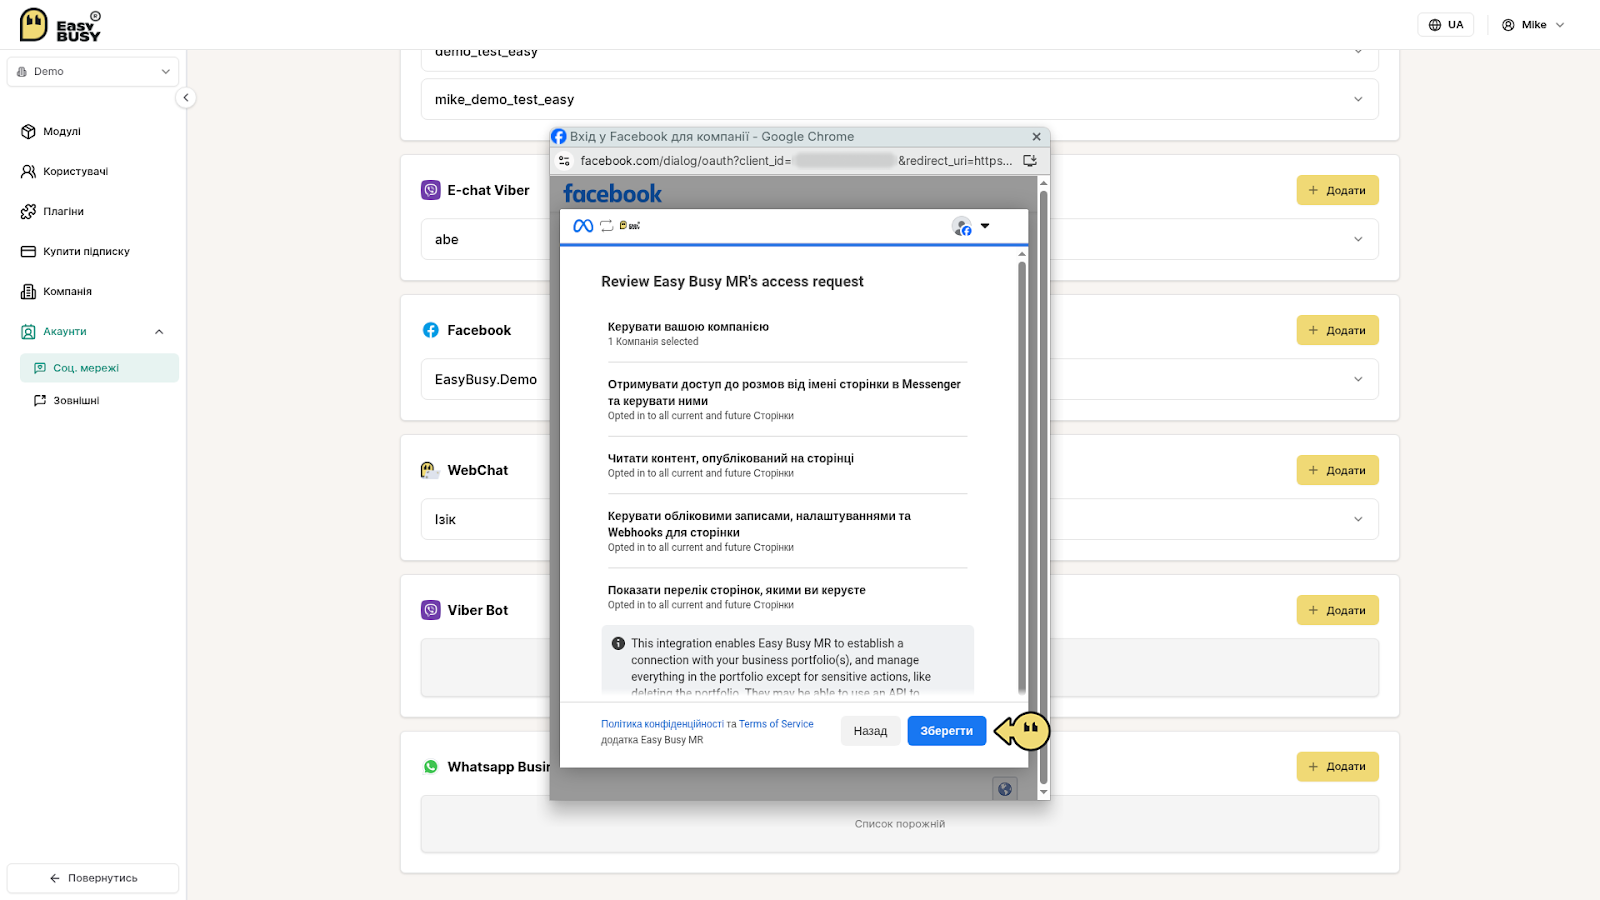
Task: Open the Mike user menu
Action: (x=1533, y=25)
